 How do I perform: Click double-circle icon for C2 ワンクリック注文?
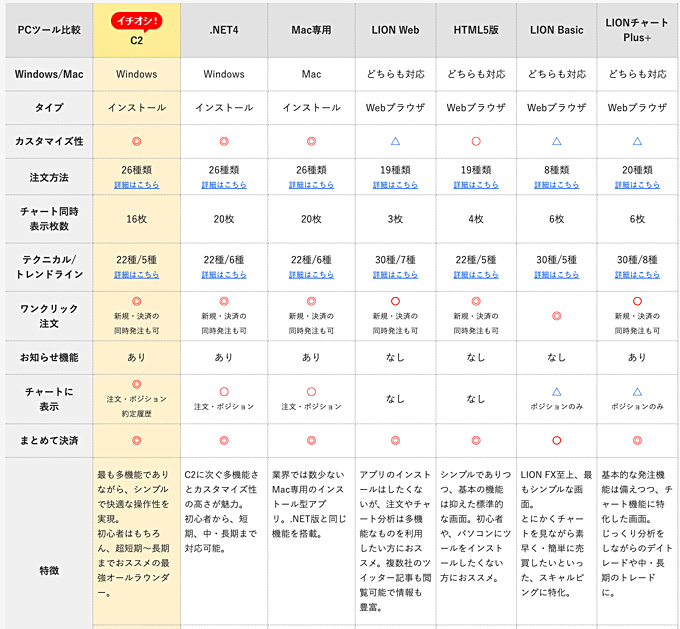137,301
